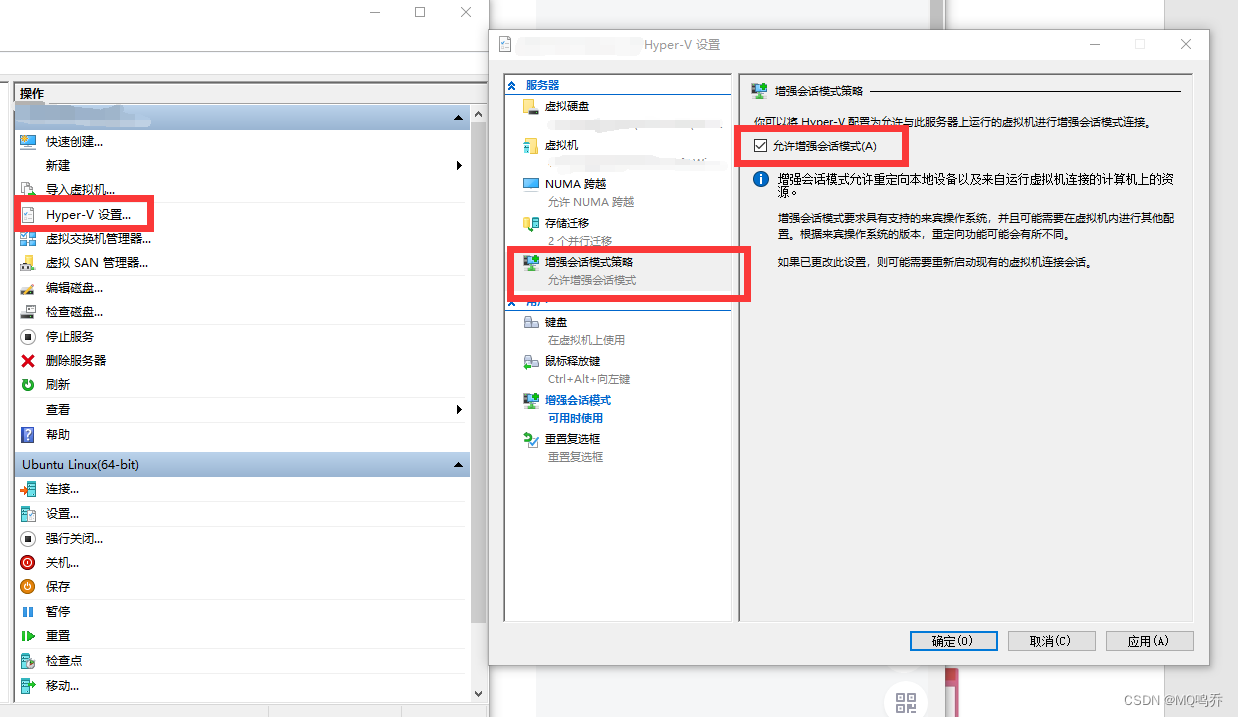The width and height of the screenshot is (1238, 717).
Task: Click the 快速创建 icon in actions pane
Action: click(28, 141)
